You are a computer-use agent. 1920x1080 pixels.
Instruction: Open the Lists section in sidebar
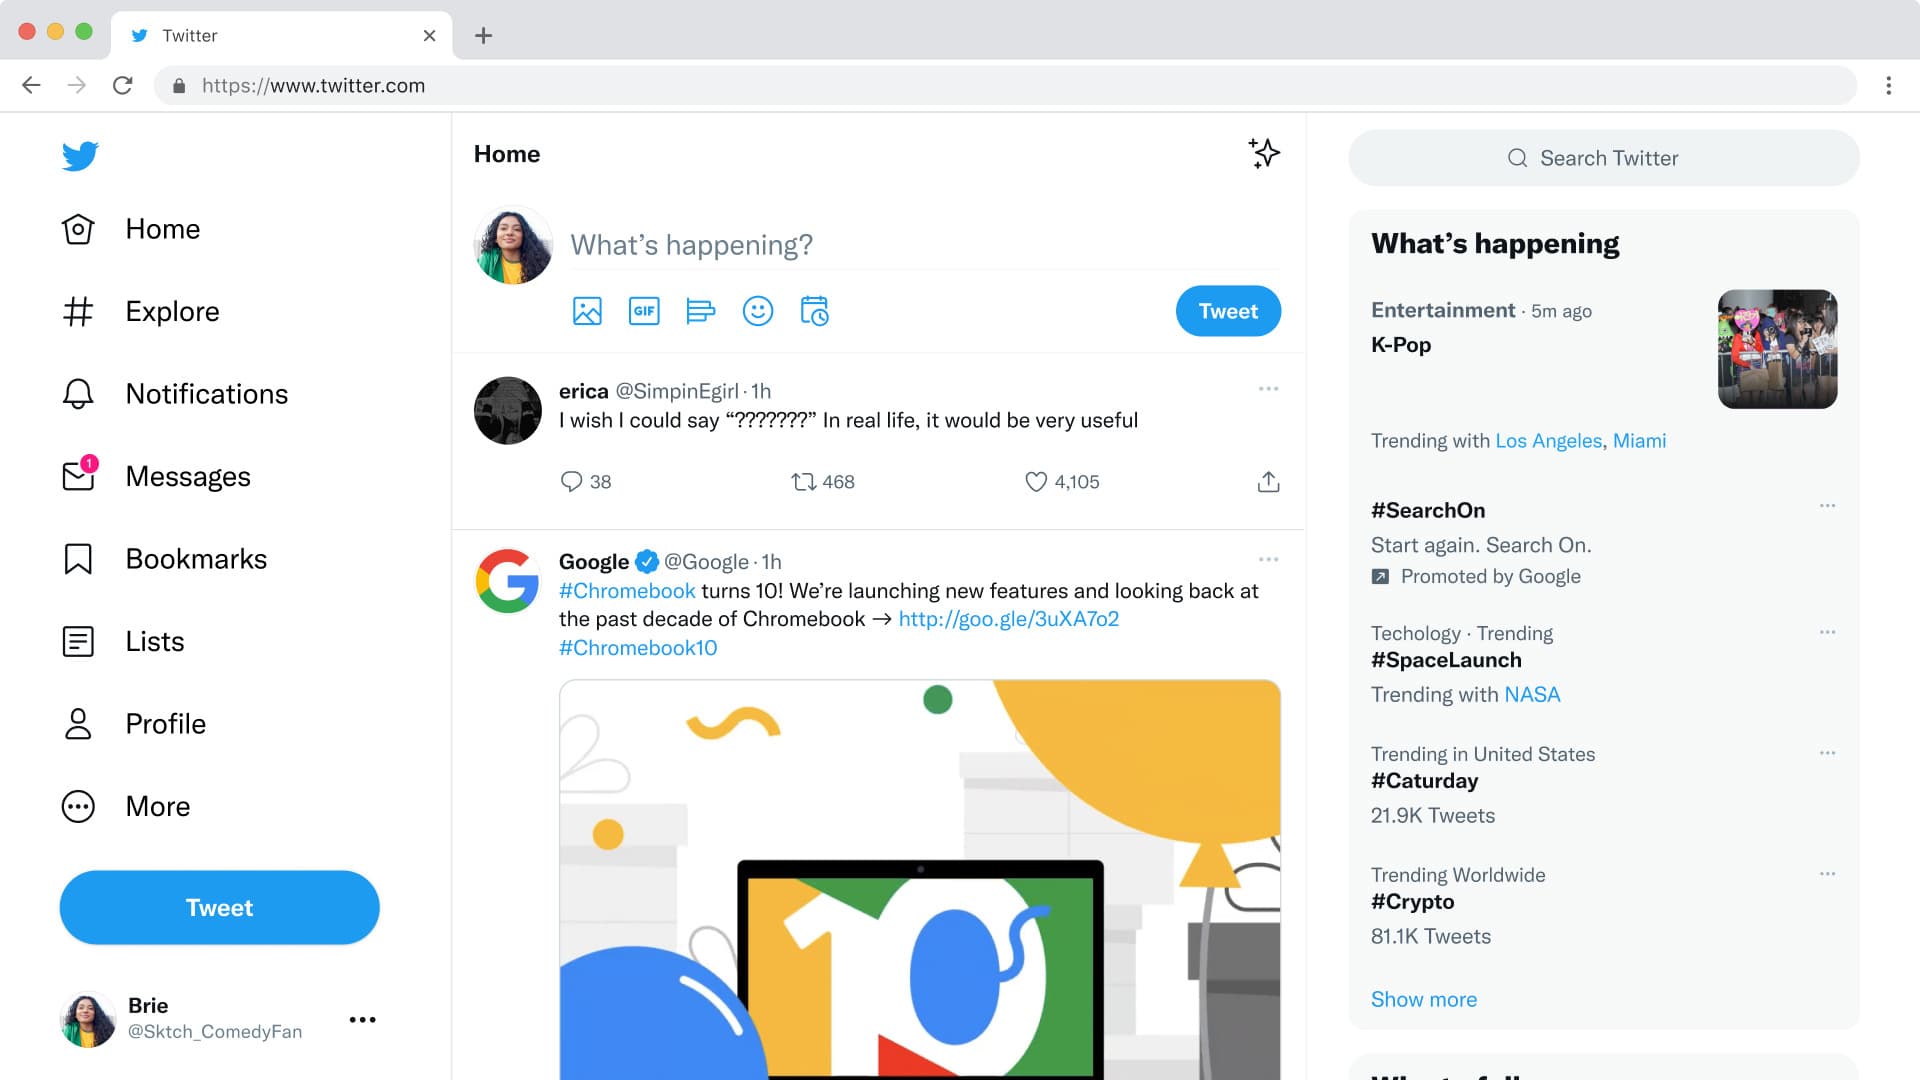point(152,641)
